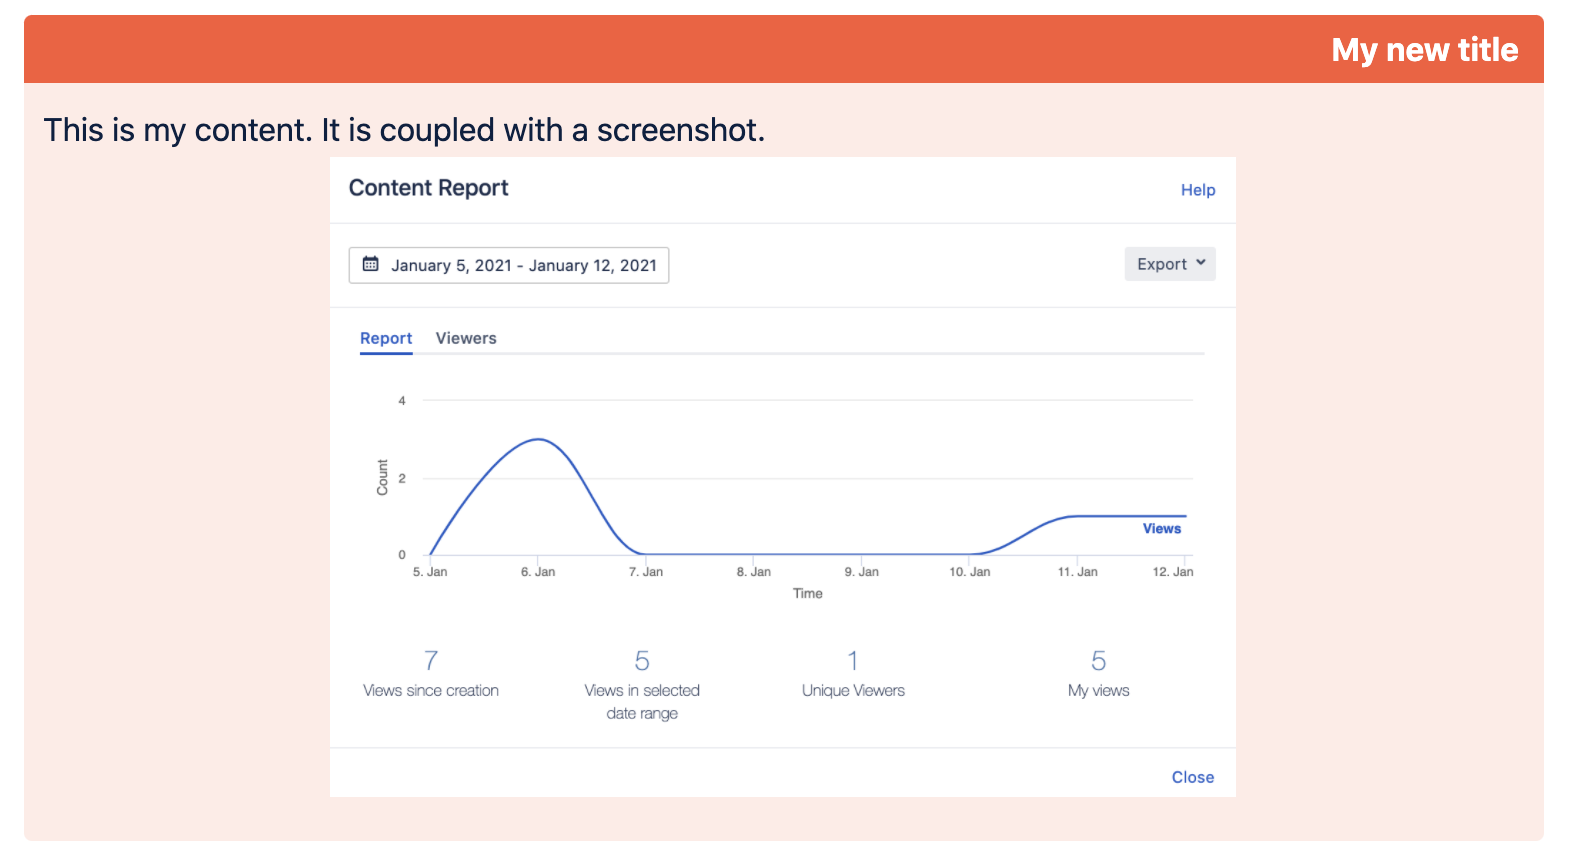The width and height of the screenshot is (1572, 866).
Task: Click the 8. Jan x-axis tick label
Action: (x=754, y=572)
